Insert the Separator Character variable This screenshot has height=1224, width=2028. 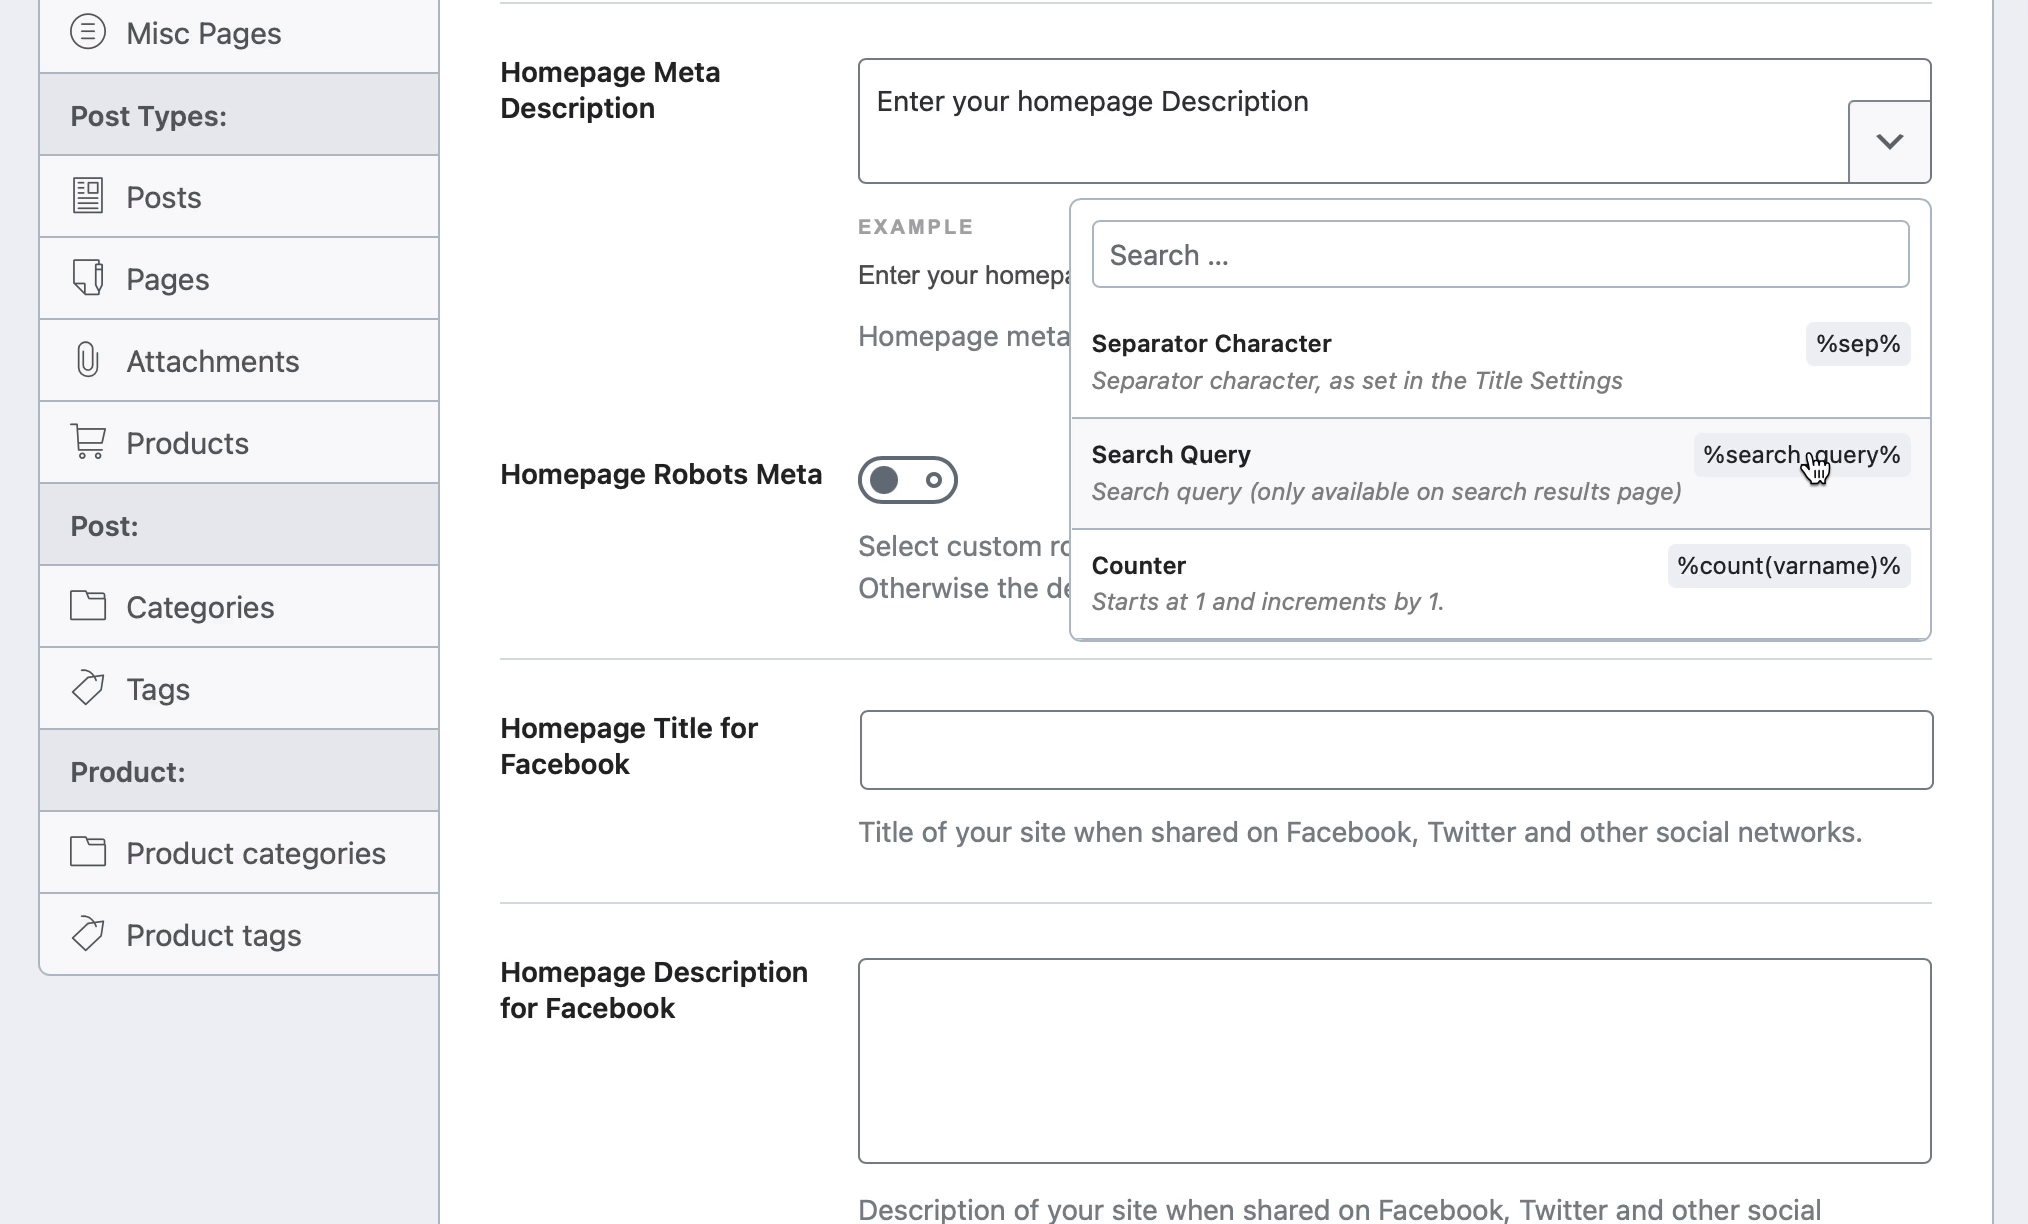tap(1500, 362)
